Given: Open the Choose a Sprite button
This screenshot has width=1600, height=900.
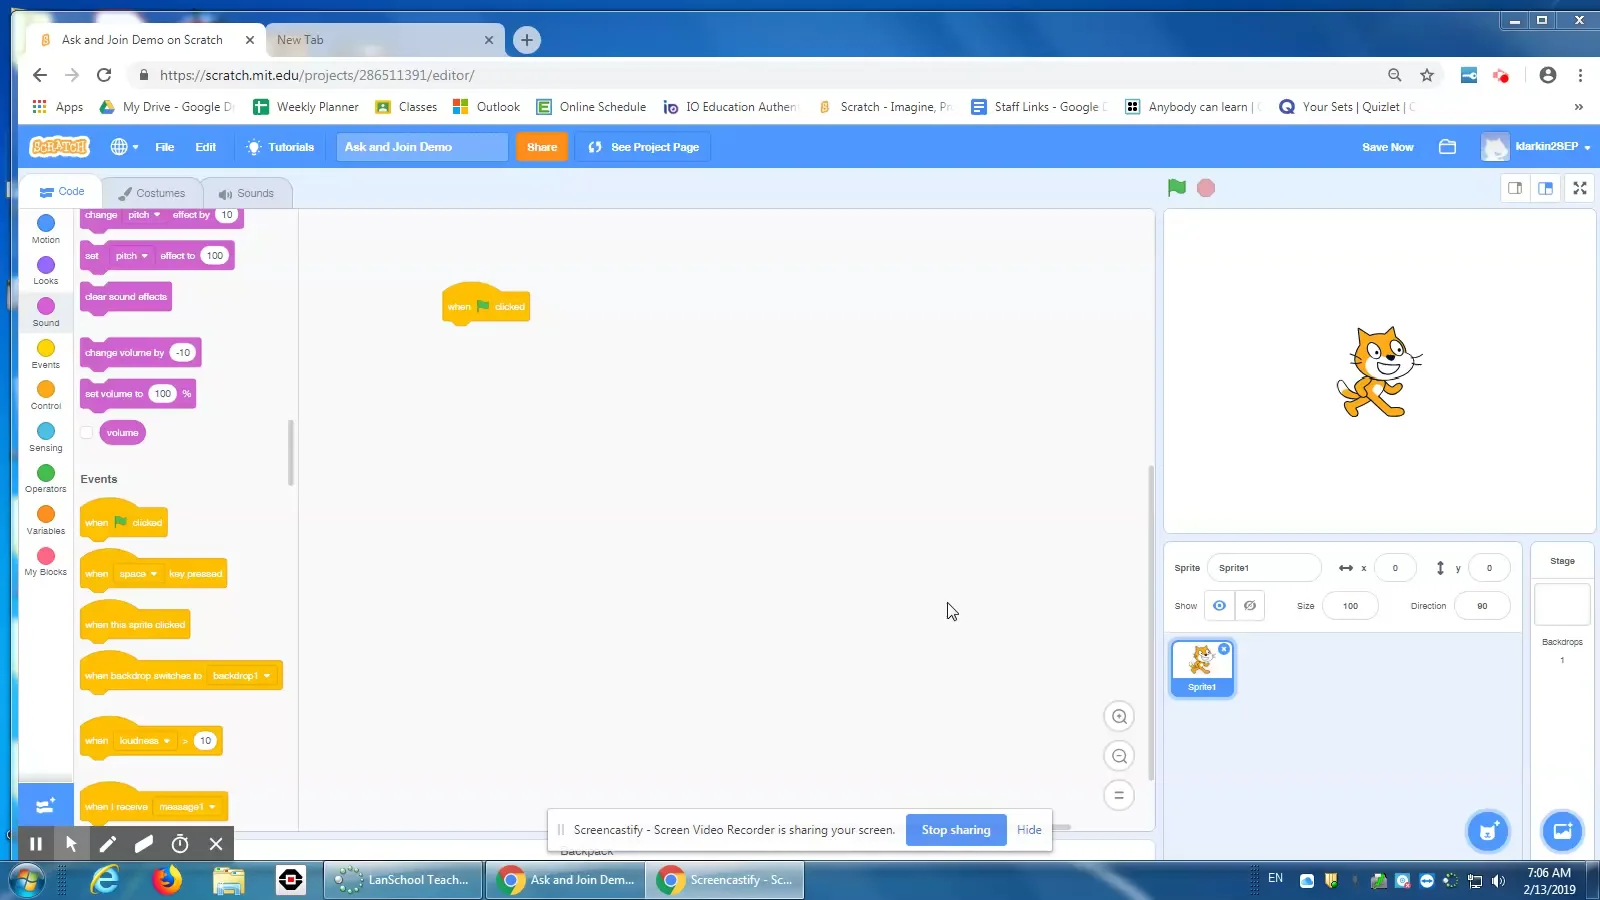Looking at the screenshot, I should pos(1488,831).
